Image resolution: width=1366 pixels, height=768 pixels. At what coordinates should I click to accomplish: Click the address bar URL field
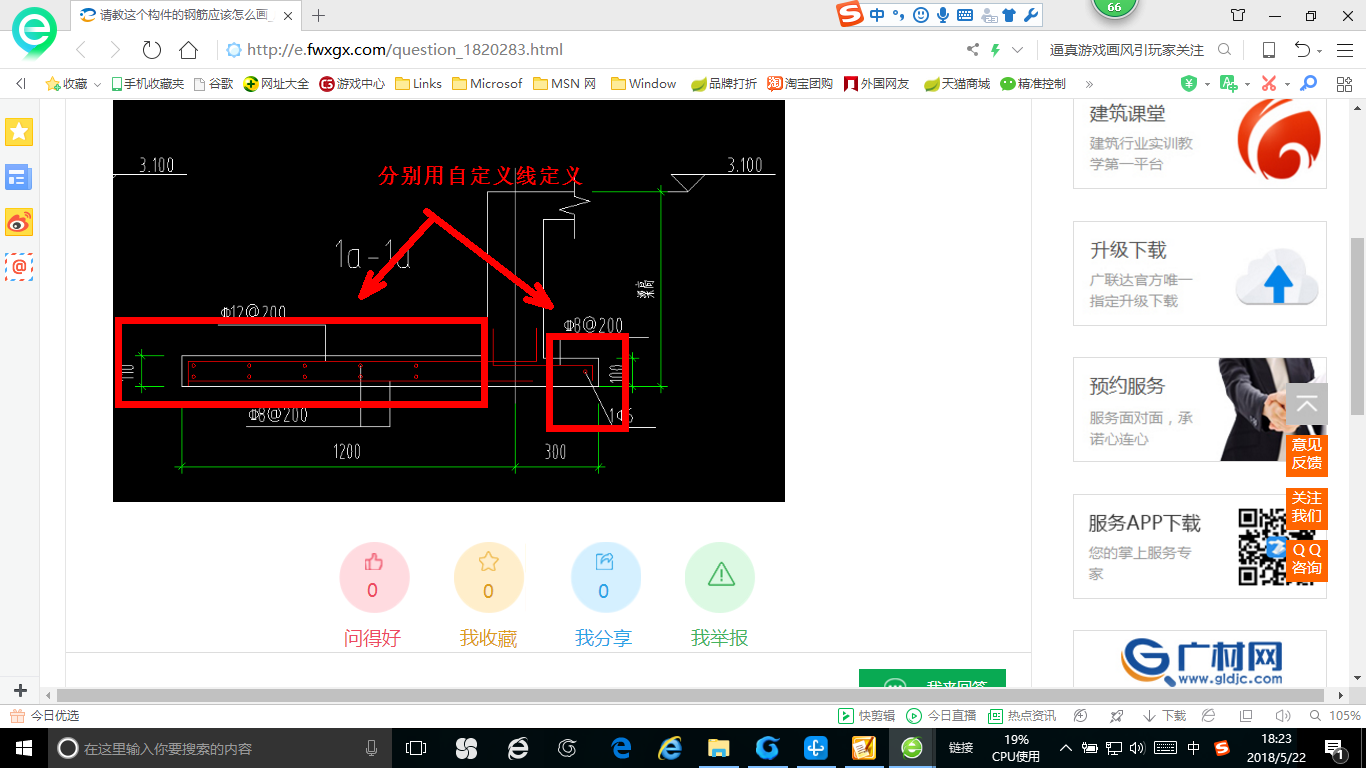coord(590,50)
